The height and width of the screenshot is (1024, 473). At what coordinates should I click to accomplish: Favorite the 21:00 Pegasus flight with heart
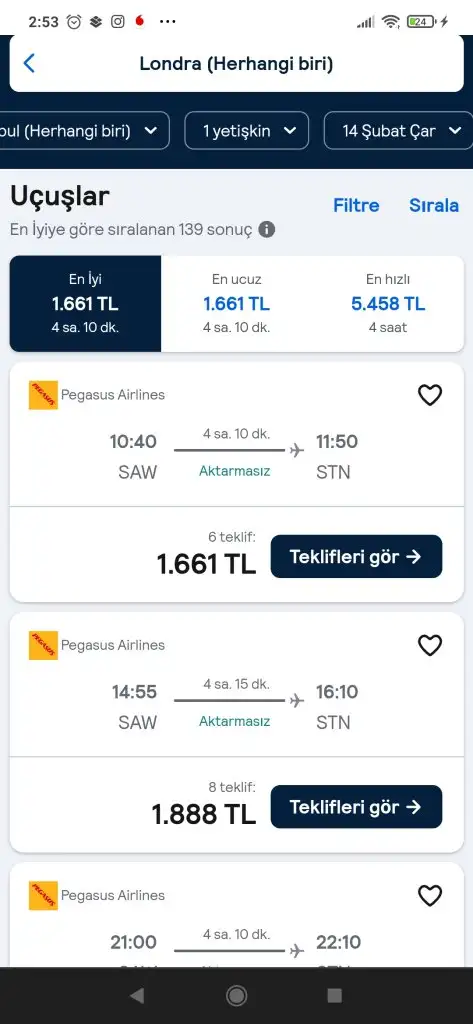(x=430, y=895)
